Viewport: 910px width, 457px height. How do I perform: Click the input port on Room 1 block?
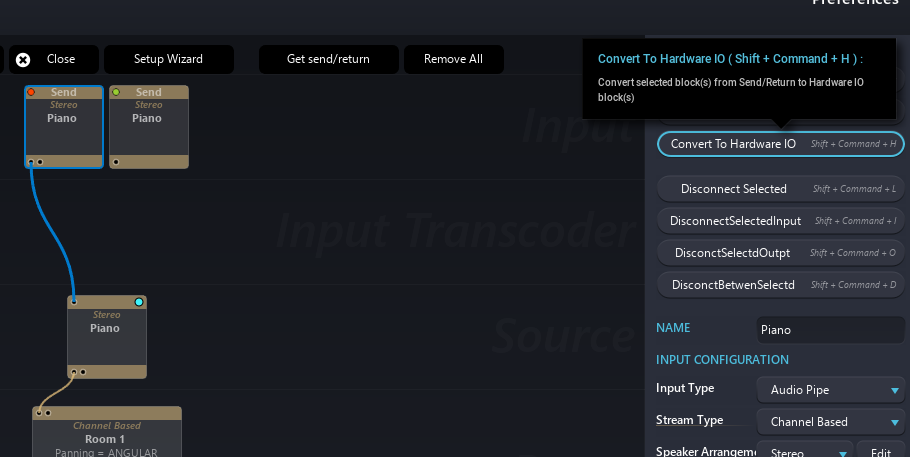39,412
